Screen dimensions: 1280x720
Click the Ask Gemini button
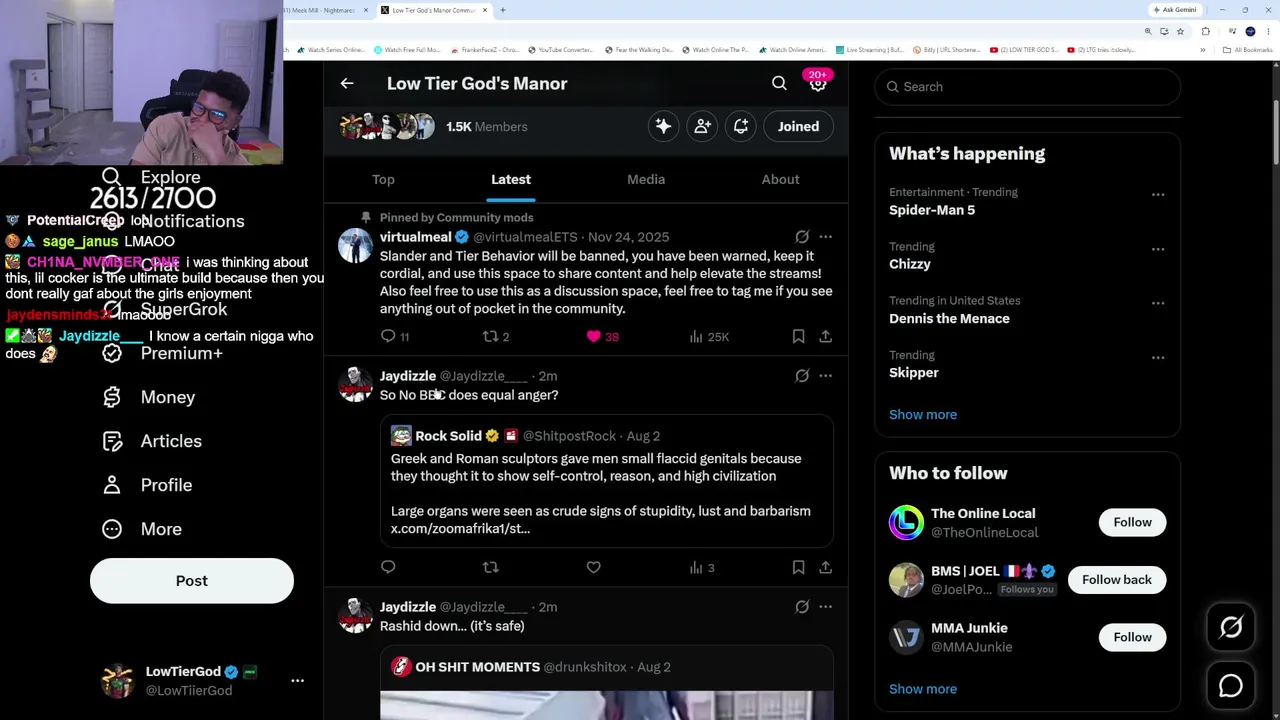[1175, 10]
